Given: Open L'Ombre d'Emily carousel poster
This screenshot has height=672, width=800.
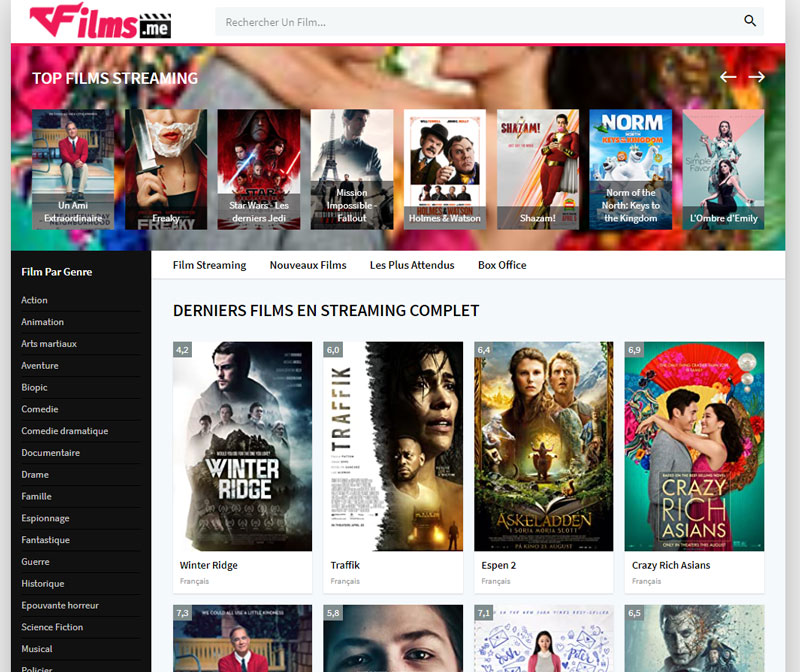Looking at the screenshot, I should coord(723,169).
